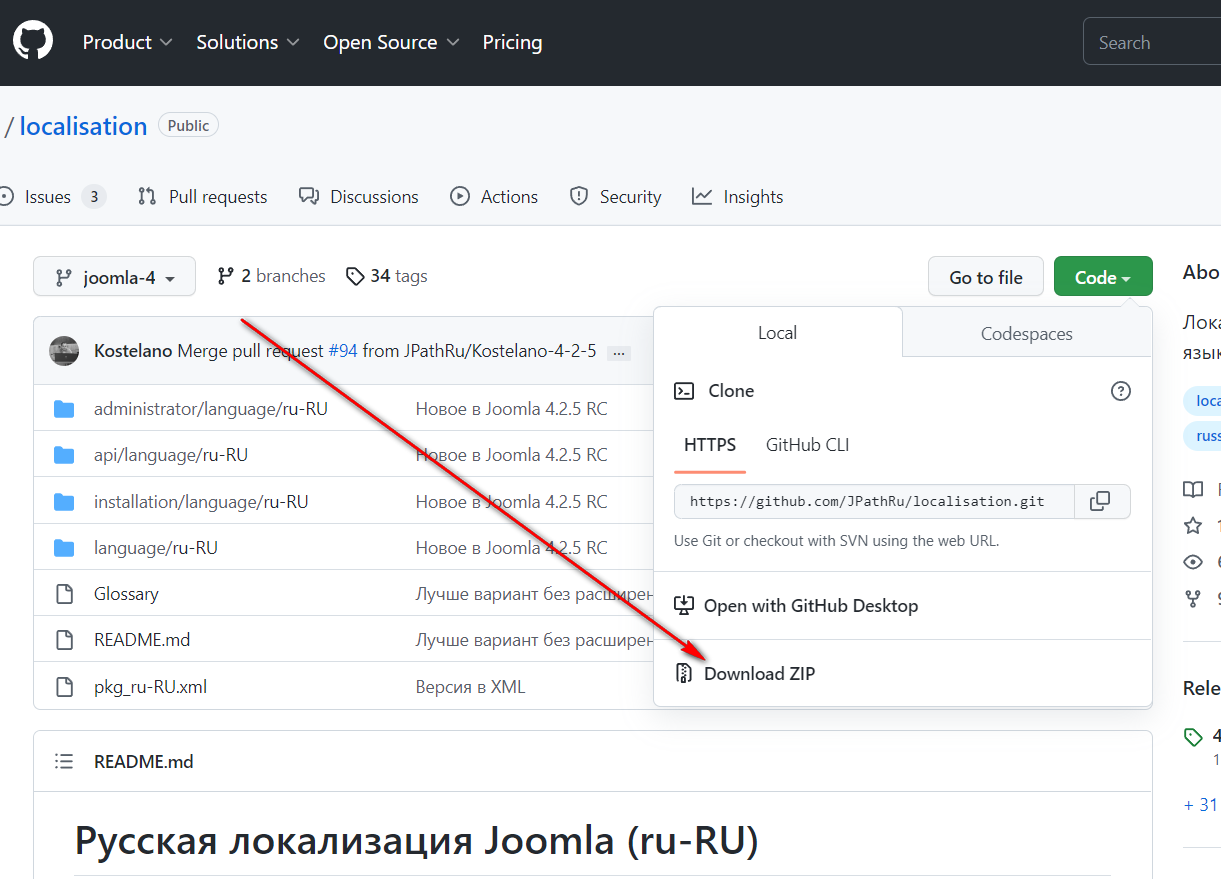The image size is (1221, 879).
Task: Open the Solutions menu
Action: tap(248, 42)
